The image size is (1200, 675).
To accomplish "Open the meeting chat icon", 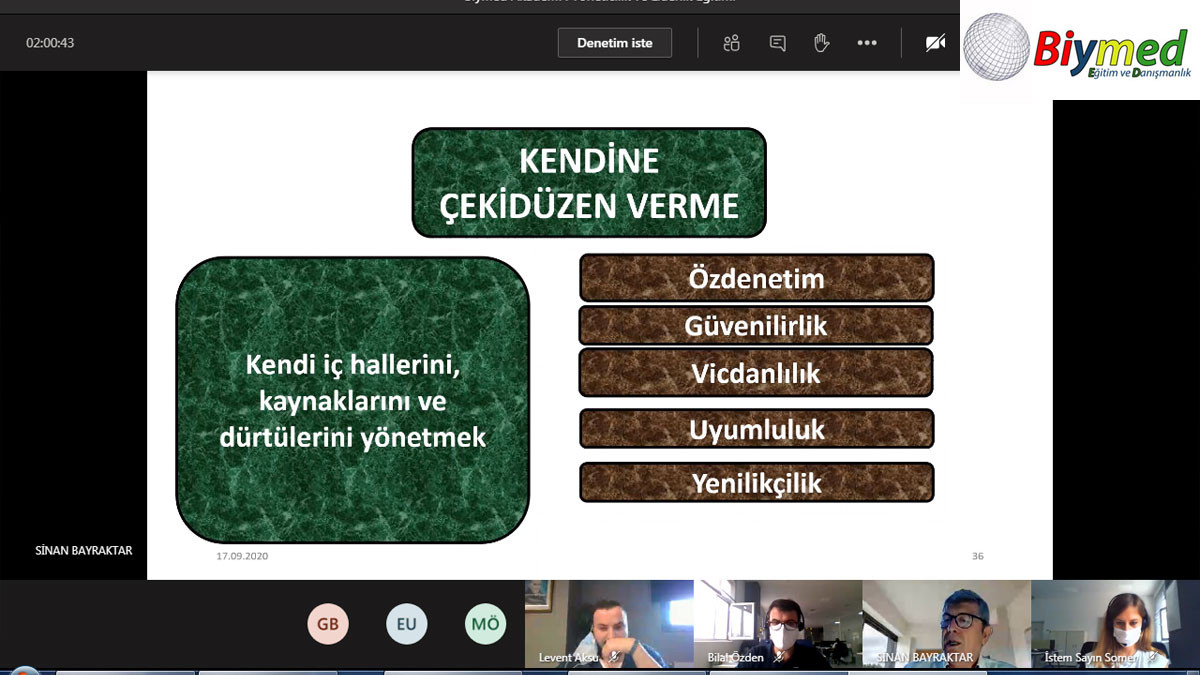I will 776,42.
